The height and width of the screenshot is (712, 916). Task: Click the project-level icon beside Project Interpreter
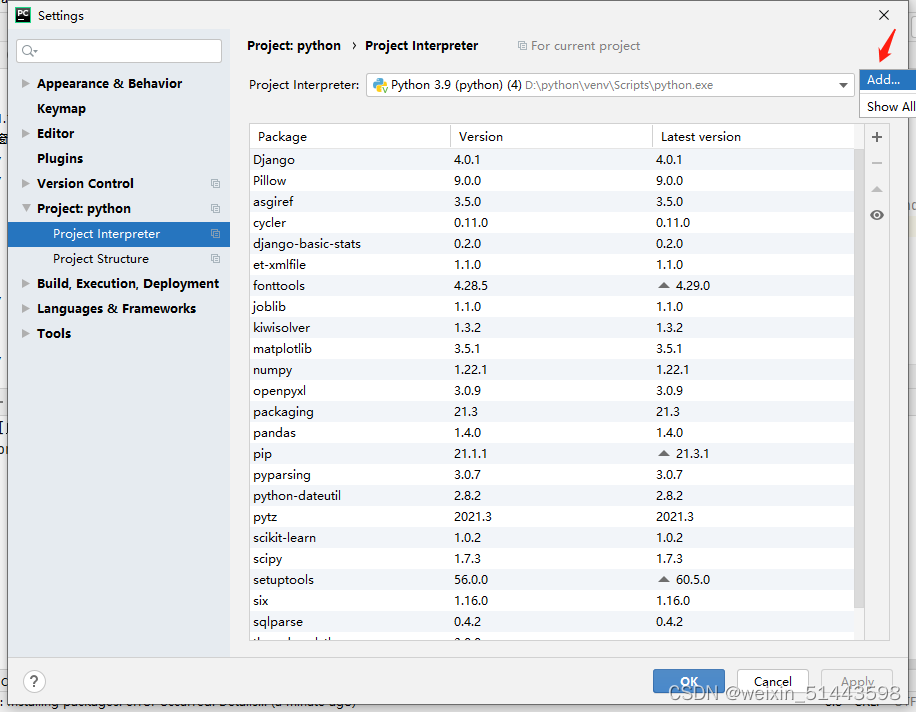coord(215,234)
